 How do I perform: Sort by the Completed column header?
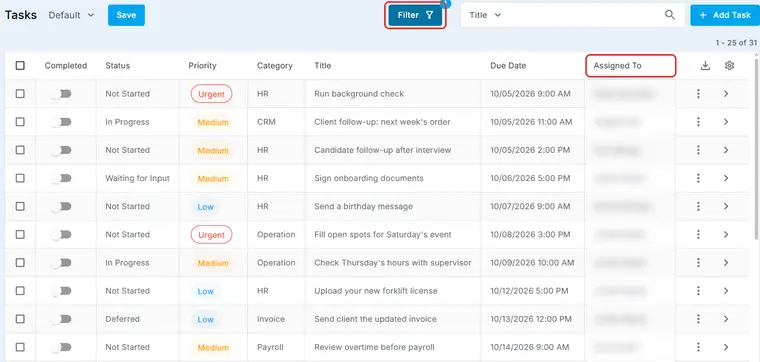(66, 65)
